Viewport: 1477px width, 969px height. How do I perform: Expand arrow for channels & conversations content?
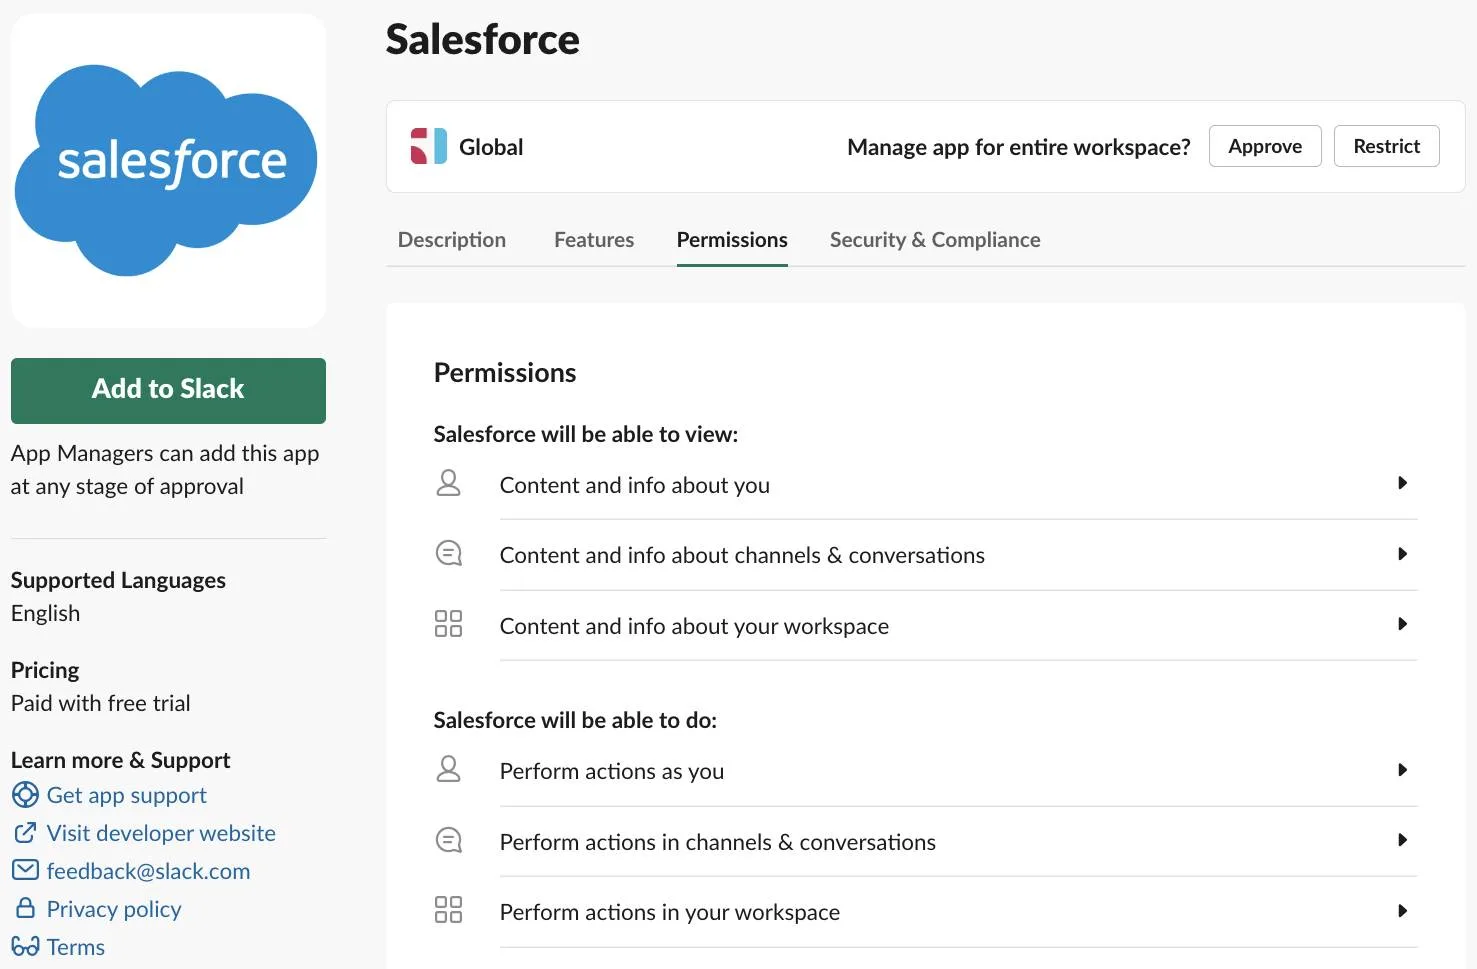click(1402, 554)
